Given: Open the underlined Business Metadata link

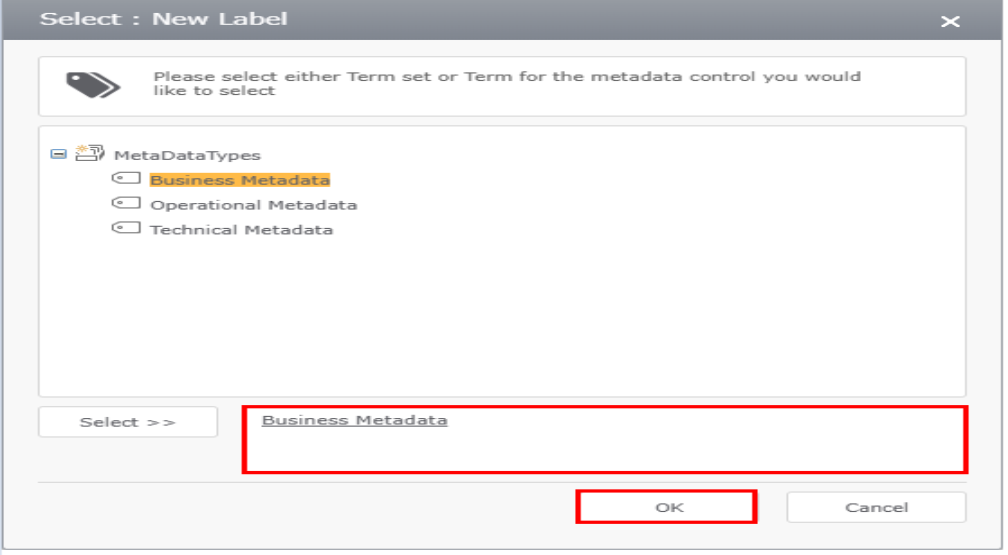Looking at the screenshot, I should [354, 420].
